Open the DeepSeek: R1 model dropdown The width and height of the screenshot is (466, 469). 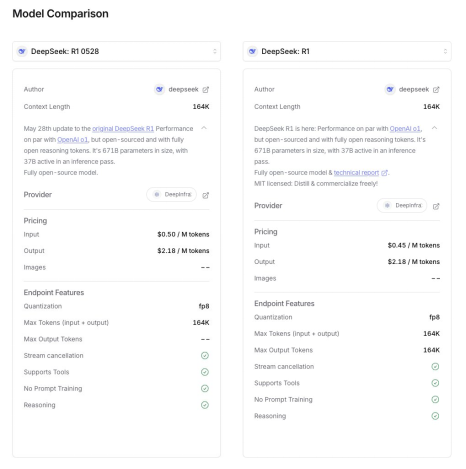coord(347,51)
